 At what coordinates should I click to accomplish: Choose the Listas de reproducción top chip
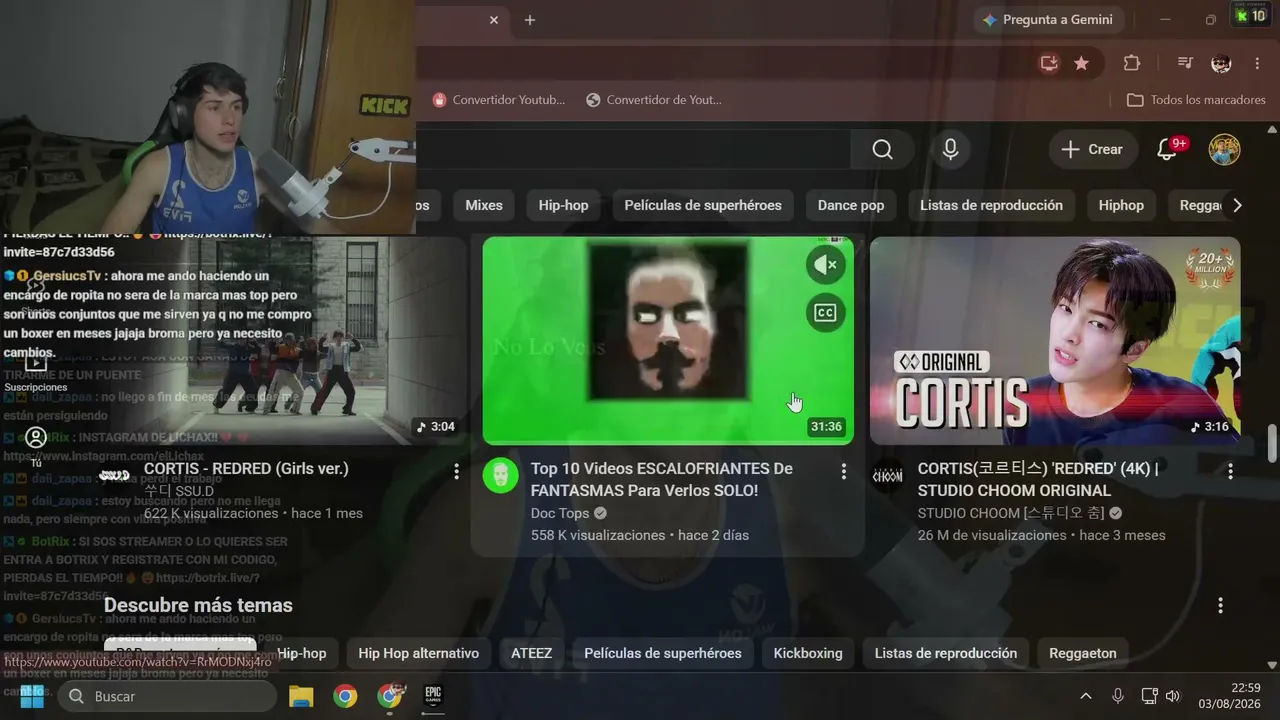click(x=991, y=205)
